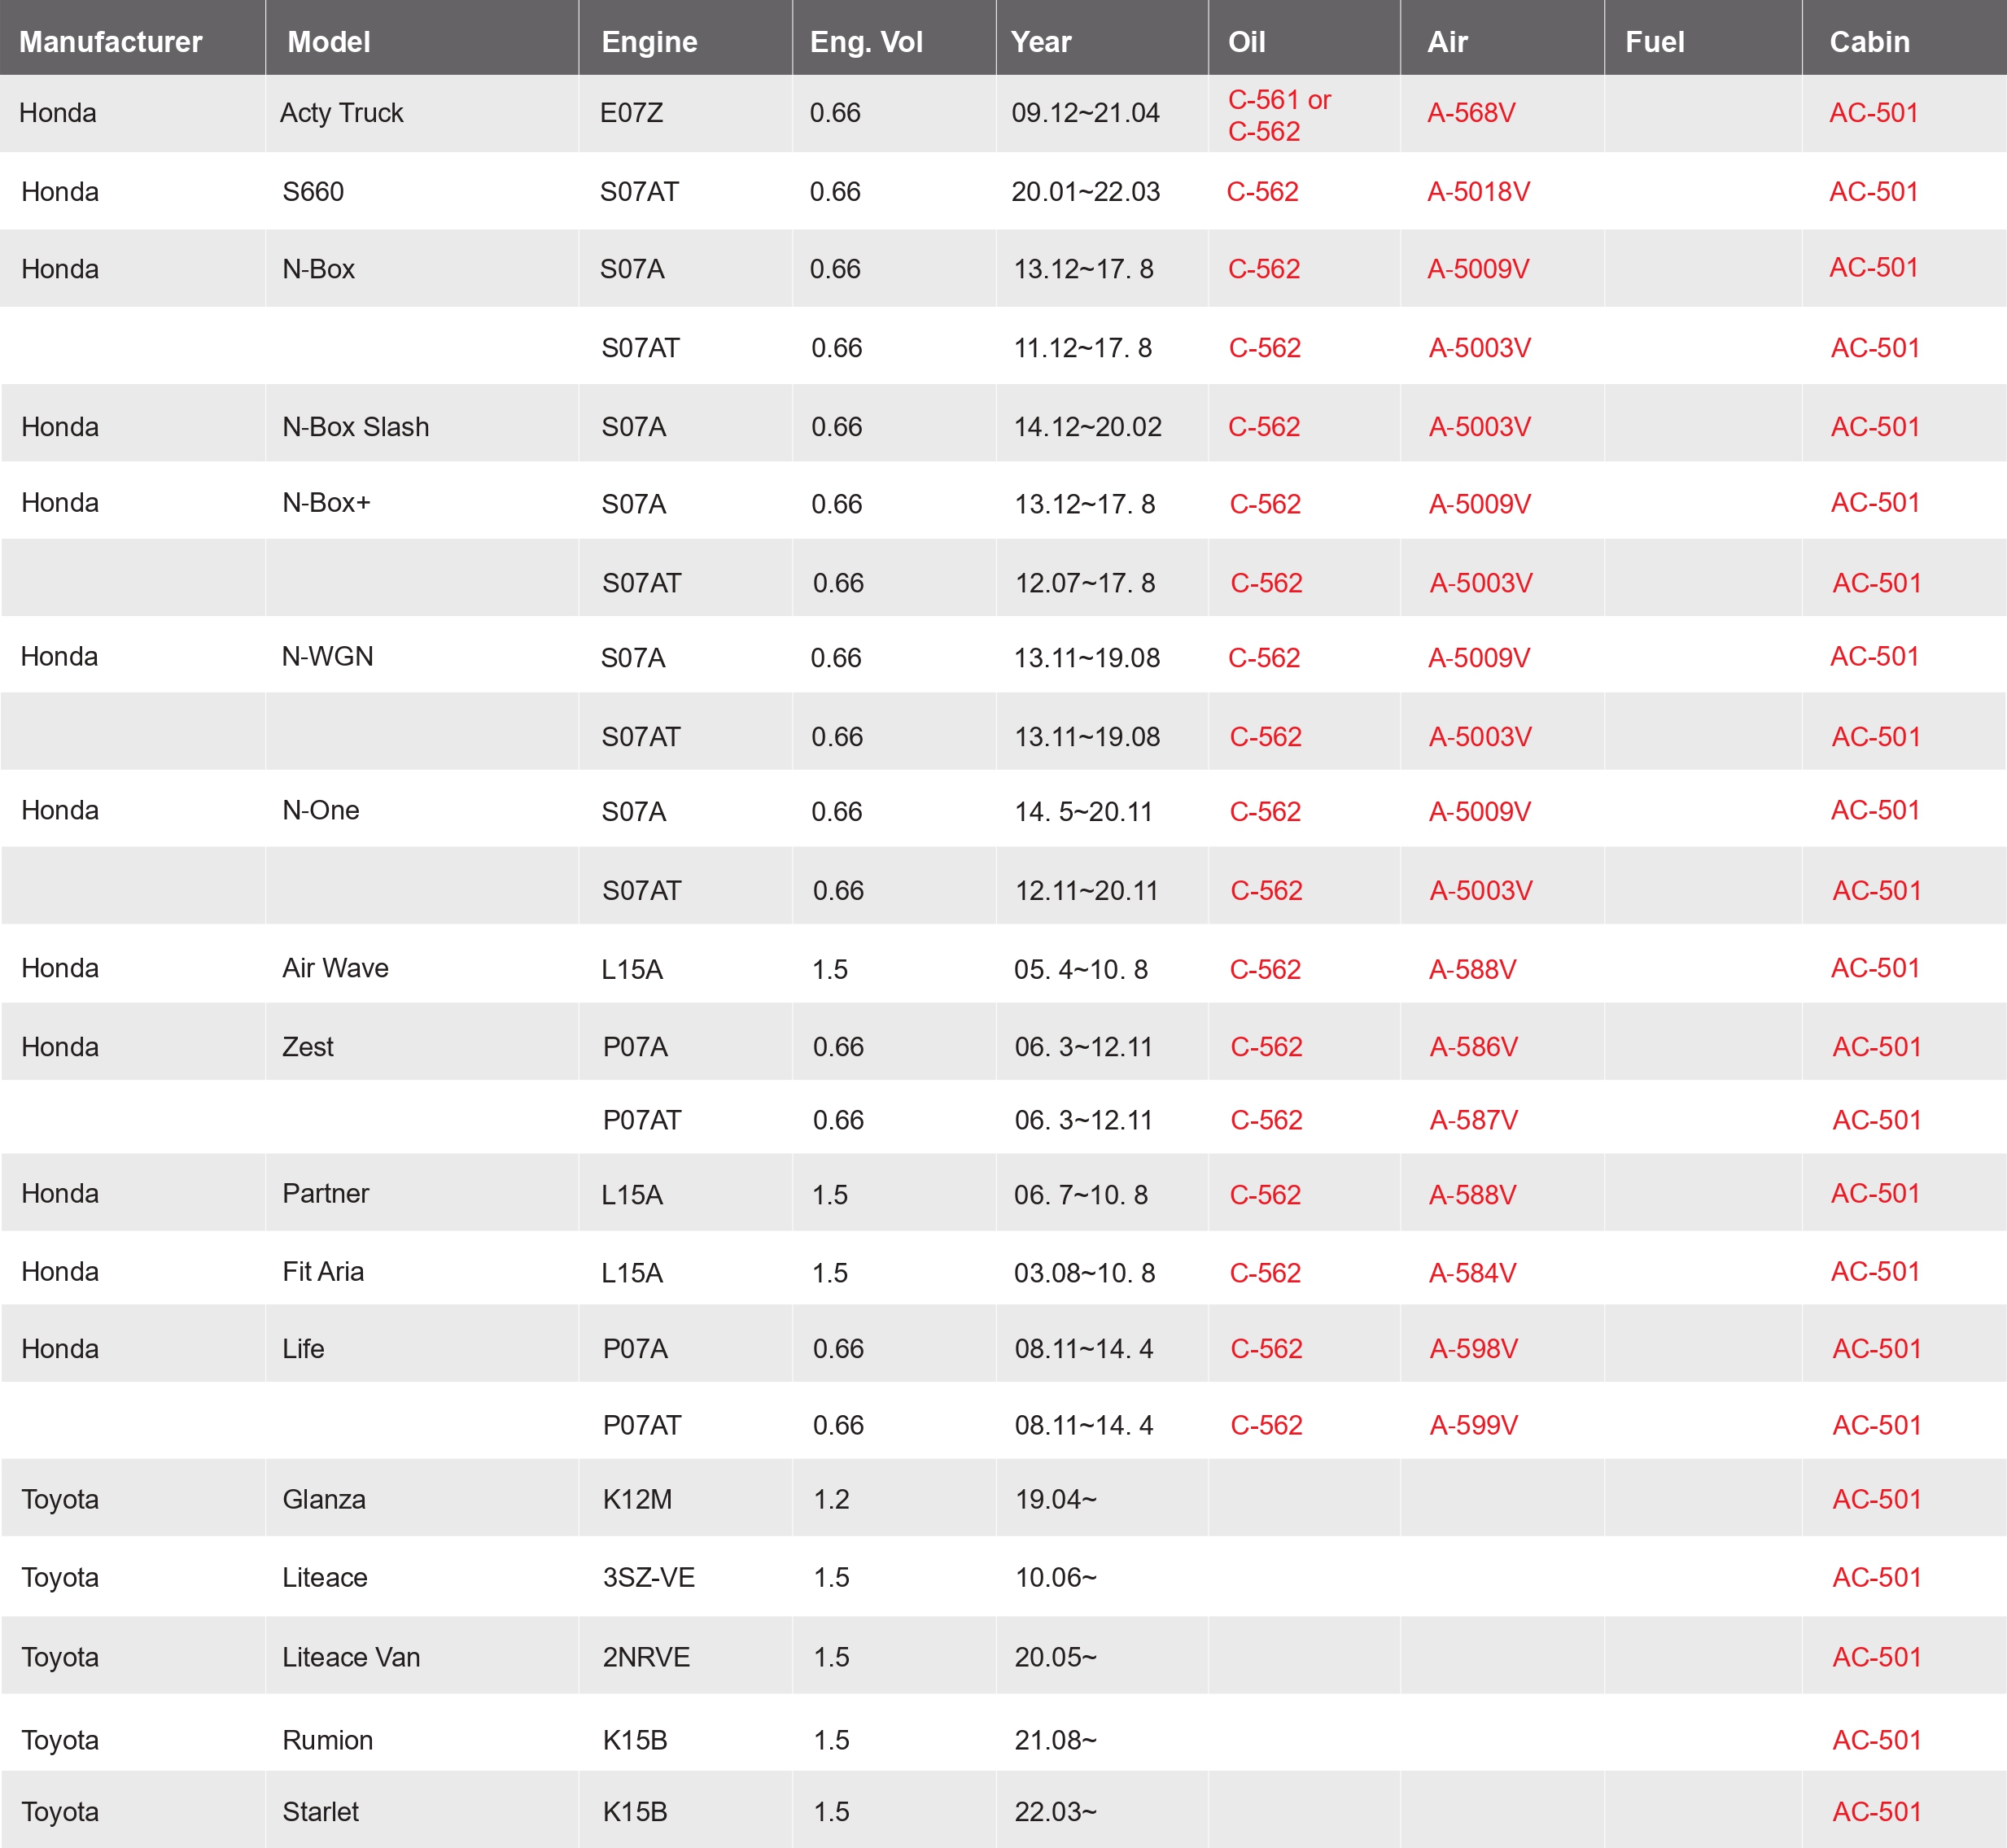2007x1848 pixels.
Task: Click air filter A-587V for P07AT Zest
Action: pos(1473,1120)
